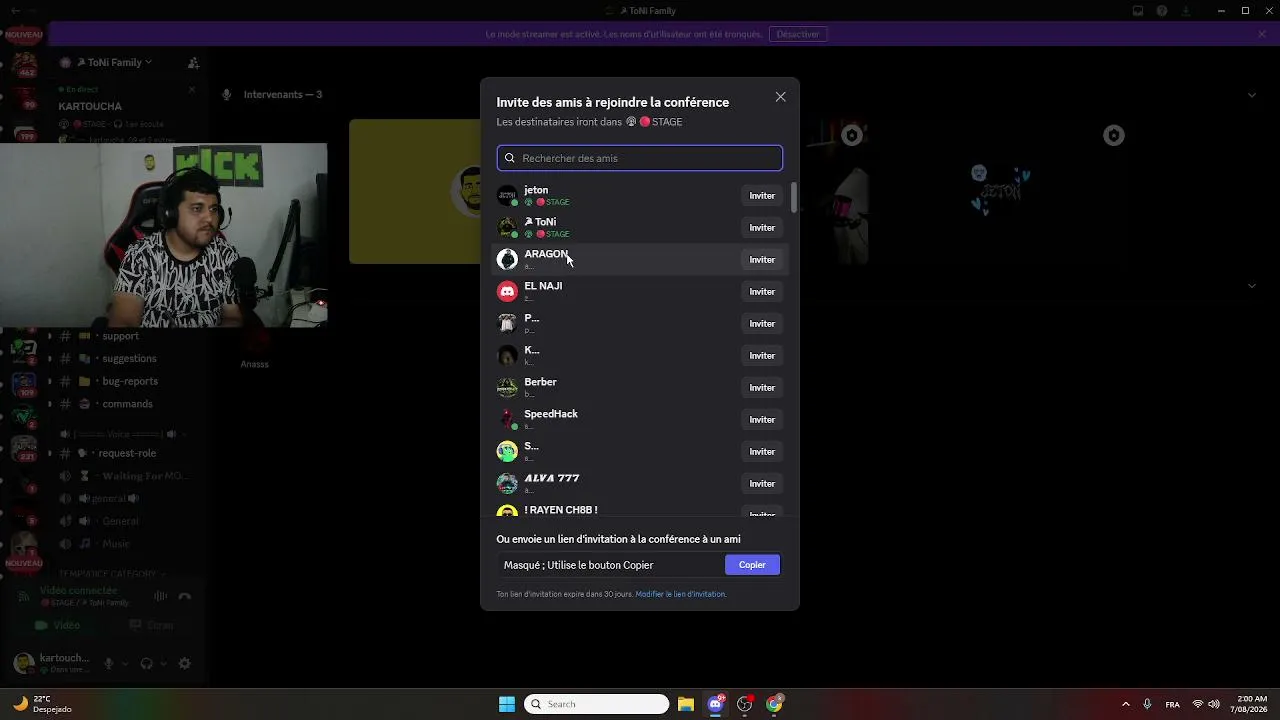Click the system tray microphone icon
Image resolution: width=1280 pixels, height=720 pixels.
pyautogui.click(x=1147, y=704)
